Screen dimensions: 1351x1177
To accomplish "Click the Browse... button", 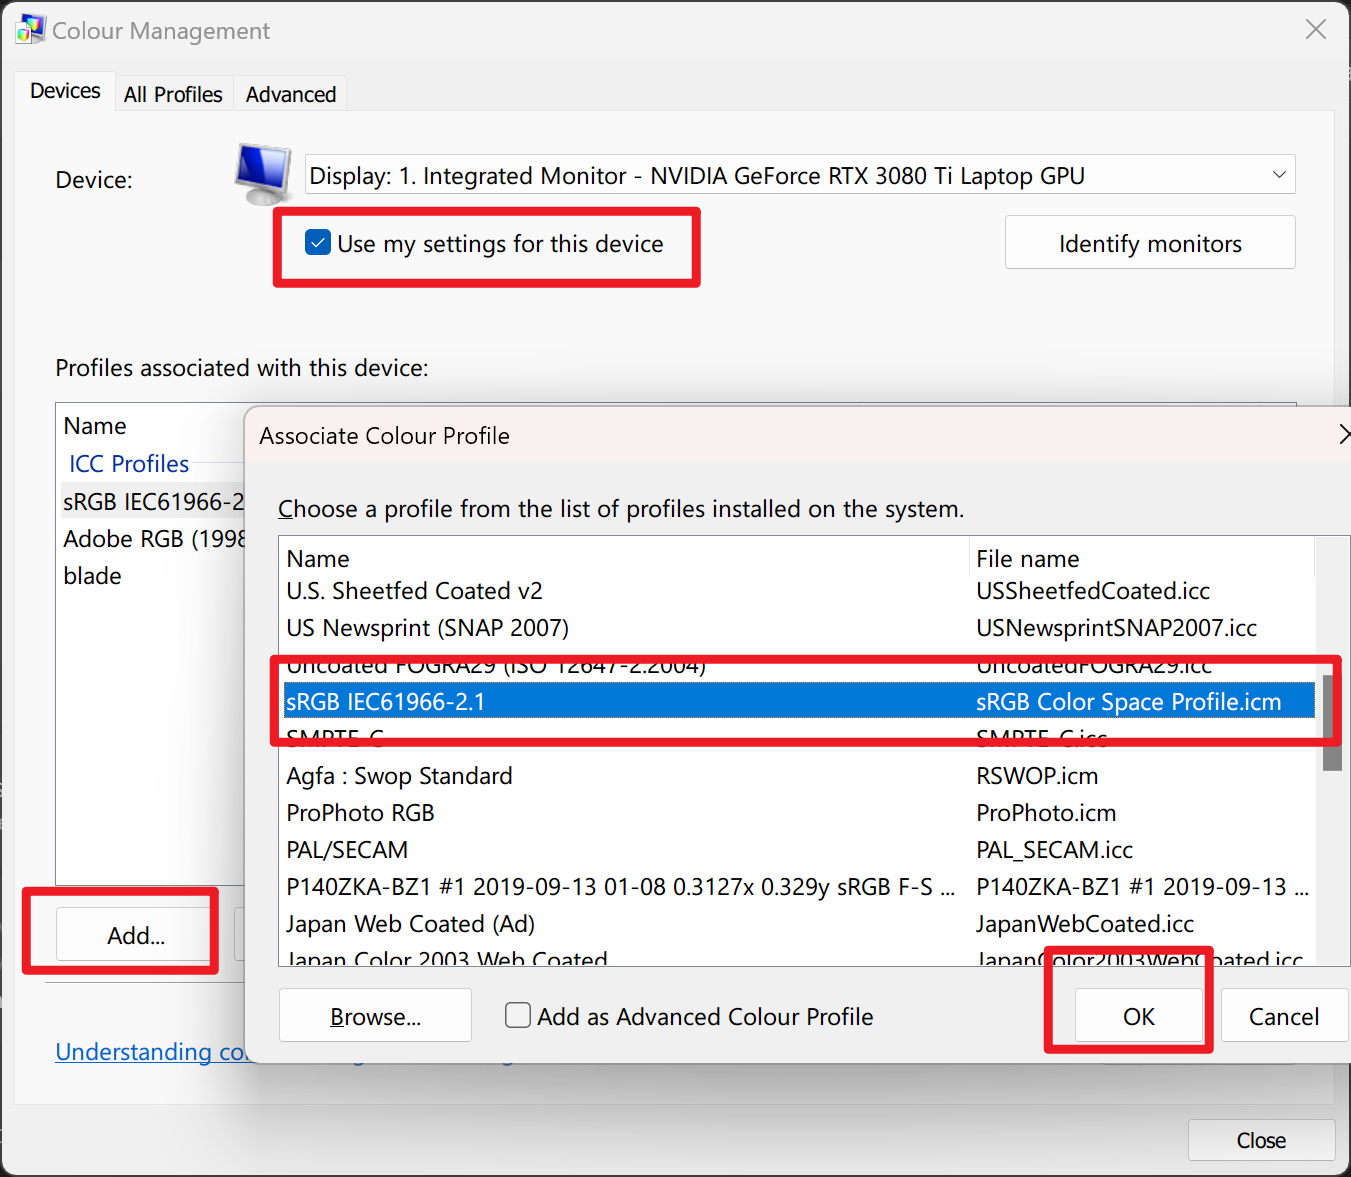I will point(375,1016).
